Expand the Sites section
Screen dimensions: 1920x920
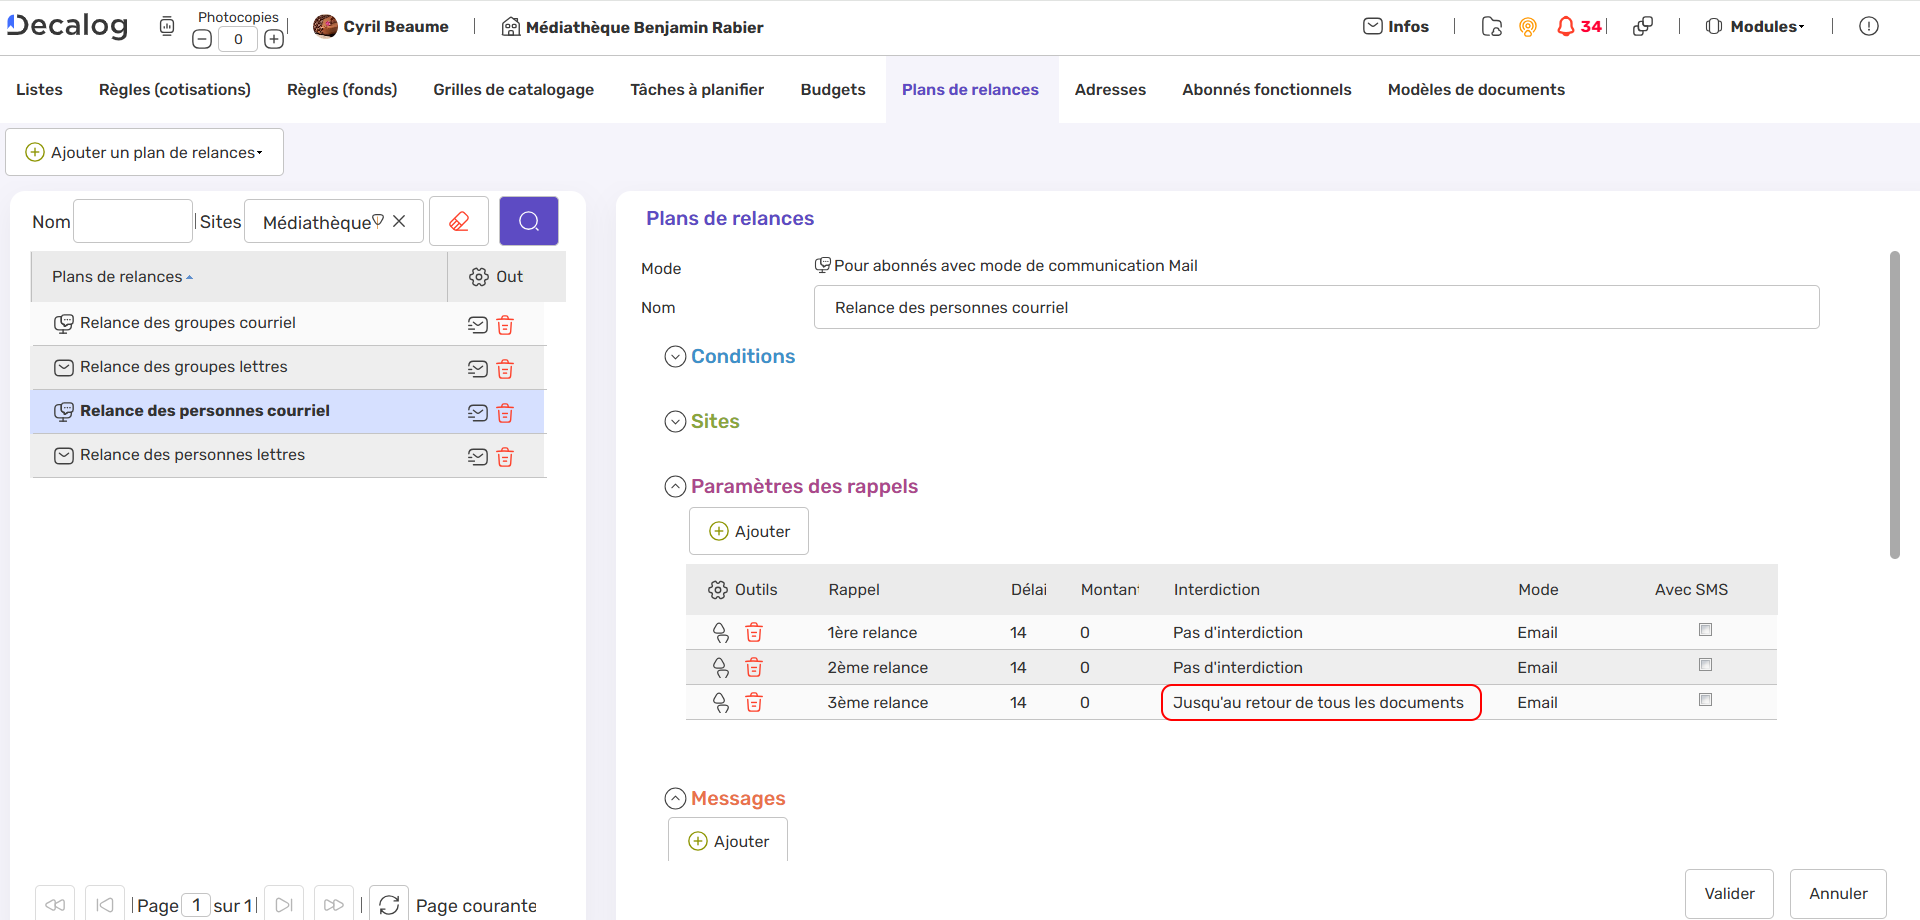tap(676, 422)
